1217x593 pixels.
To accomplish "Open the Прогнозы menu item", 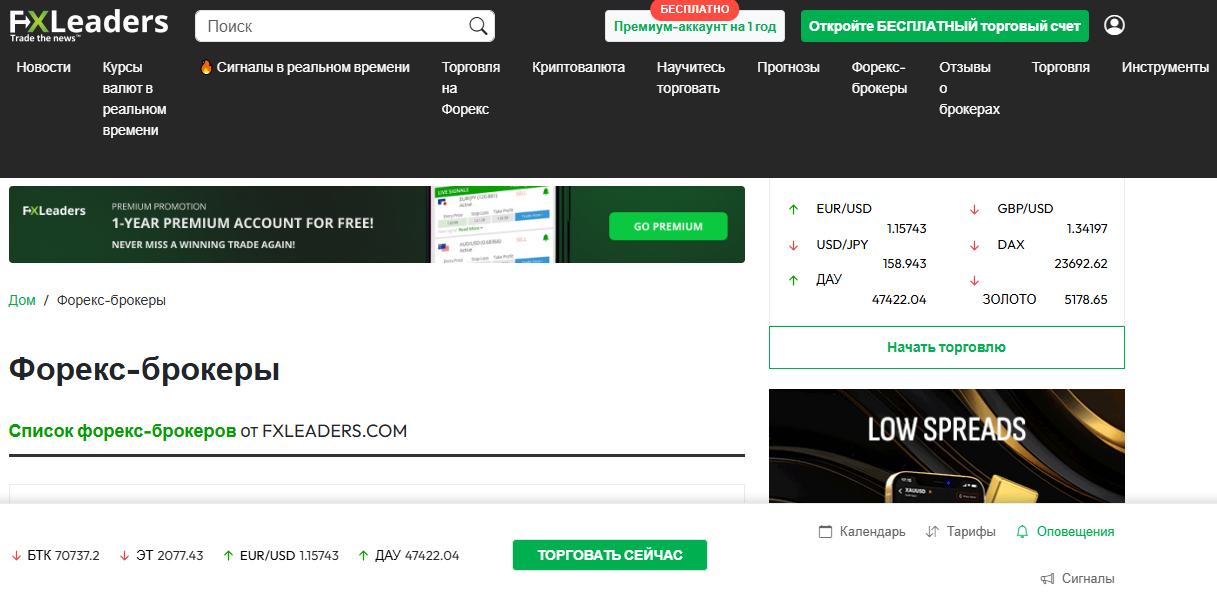I will (x=788, y=67).
